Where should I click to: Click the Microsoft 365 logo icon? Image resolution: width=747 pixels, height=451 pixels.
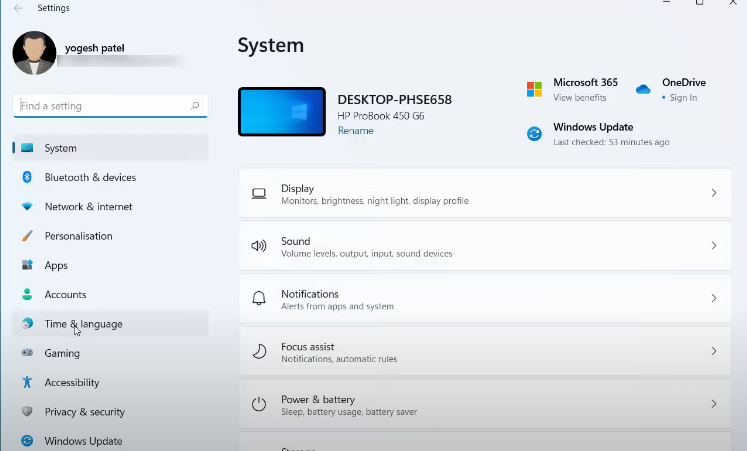click(x=534, y=90)
